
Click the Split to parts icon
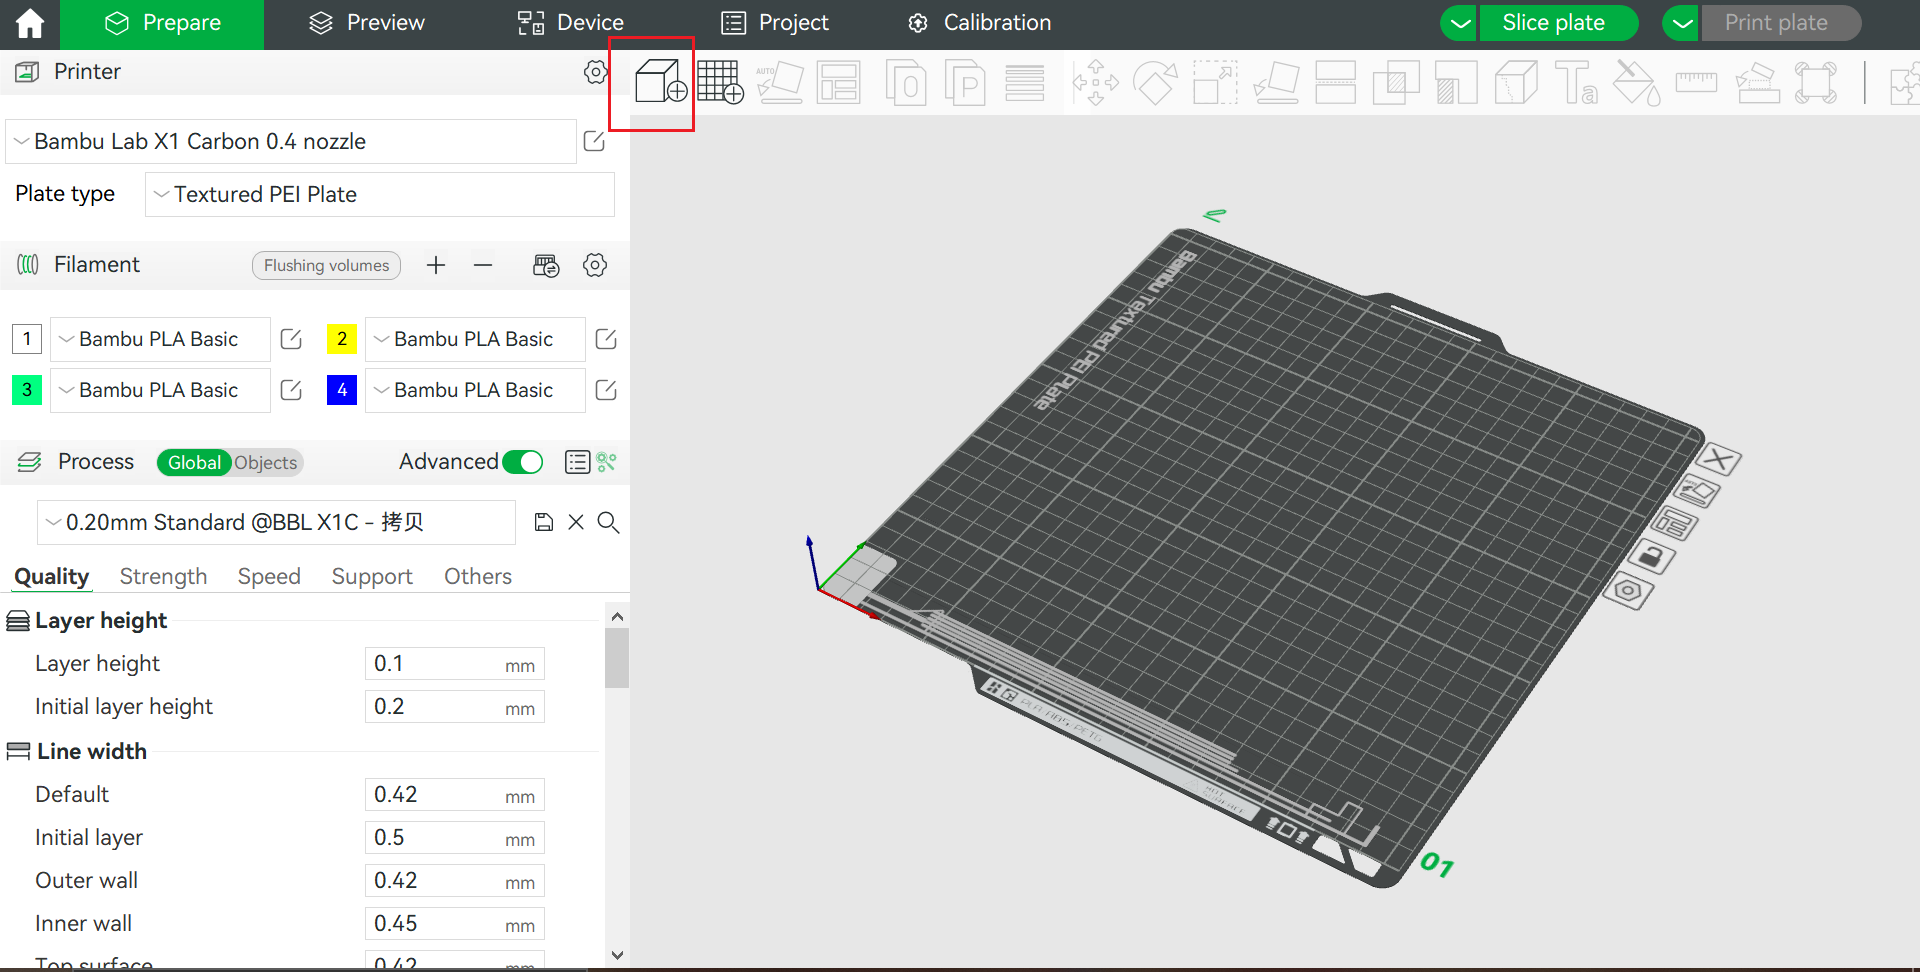click(965, 82)
